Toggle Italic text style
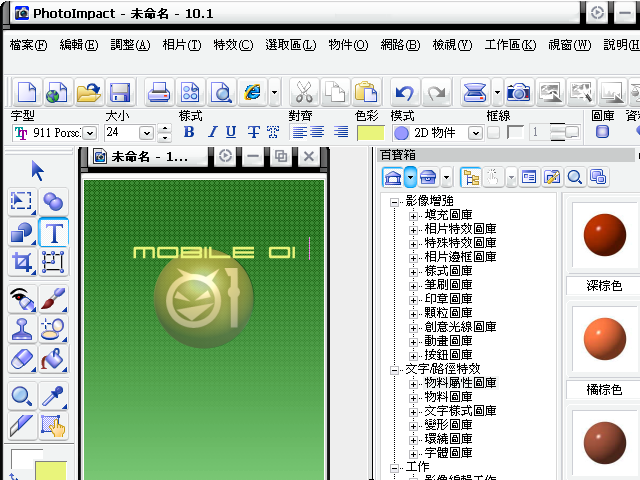Image resolution: width=640 pixels, height=480 pixels. 211,132
